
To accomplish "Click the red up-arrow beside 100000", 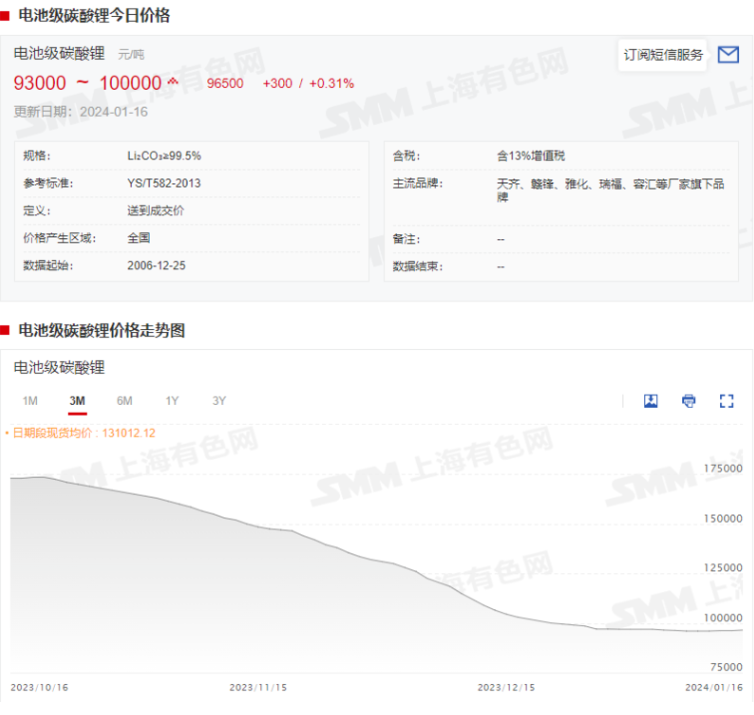I will [x=173, y=82].
